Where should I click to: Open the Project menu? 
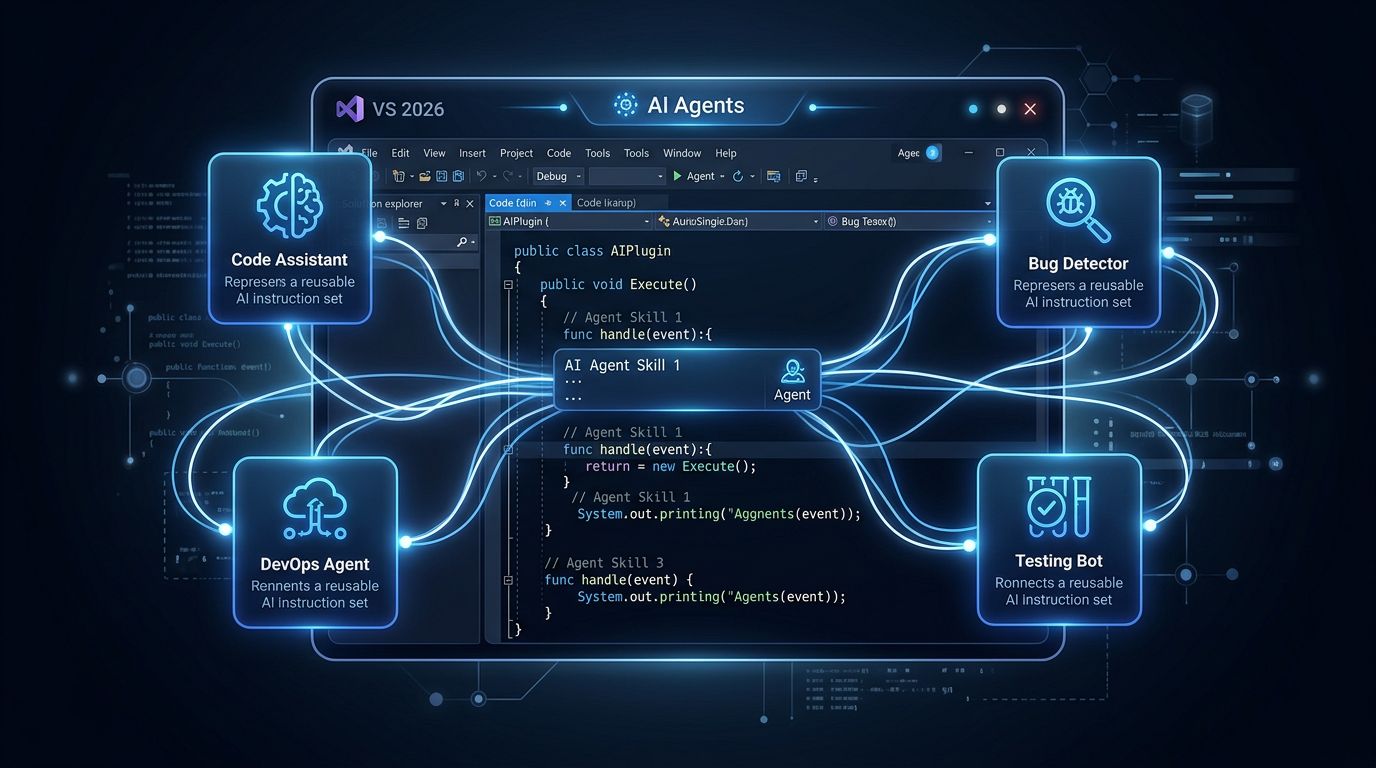tap(516, 153)
